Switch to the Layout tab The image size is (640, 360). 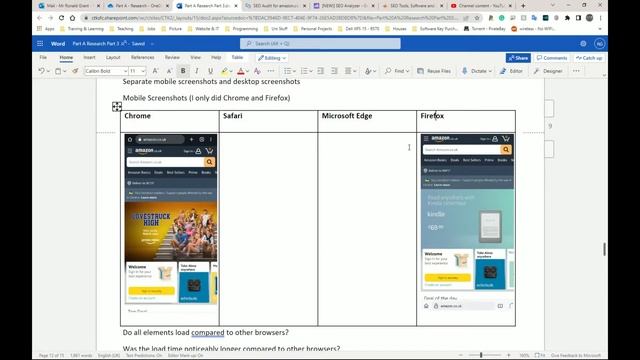[x=113, y=58]
